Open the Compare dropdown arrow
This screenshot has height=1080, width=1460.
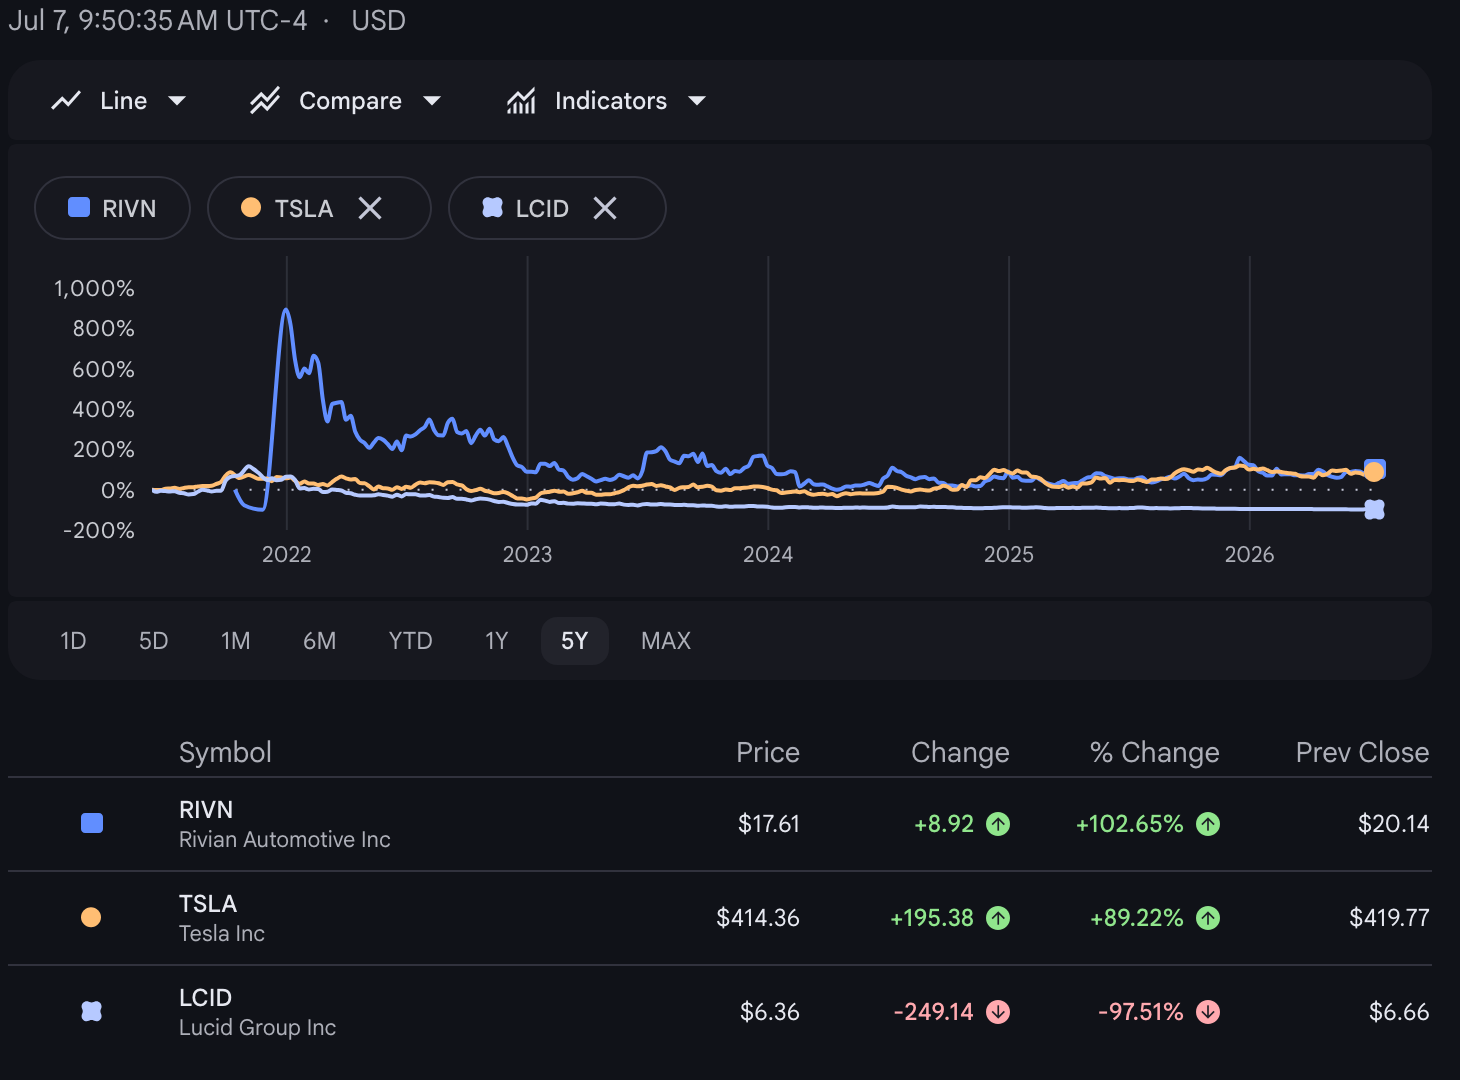pyautogui.click(x=432, y=101)
